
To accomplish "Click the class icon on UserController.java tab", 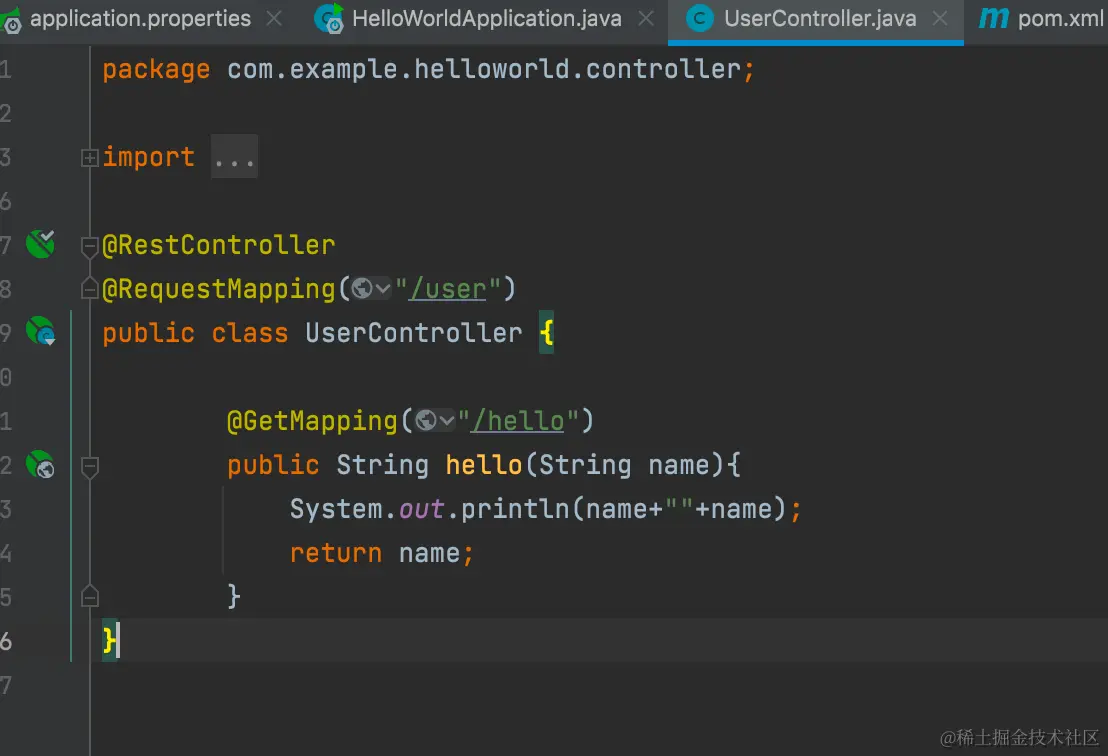I will coord(700,19).
